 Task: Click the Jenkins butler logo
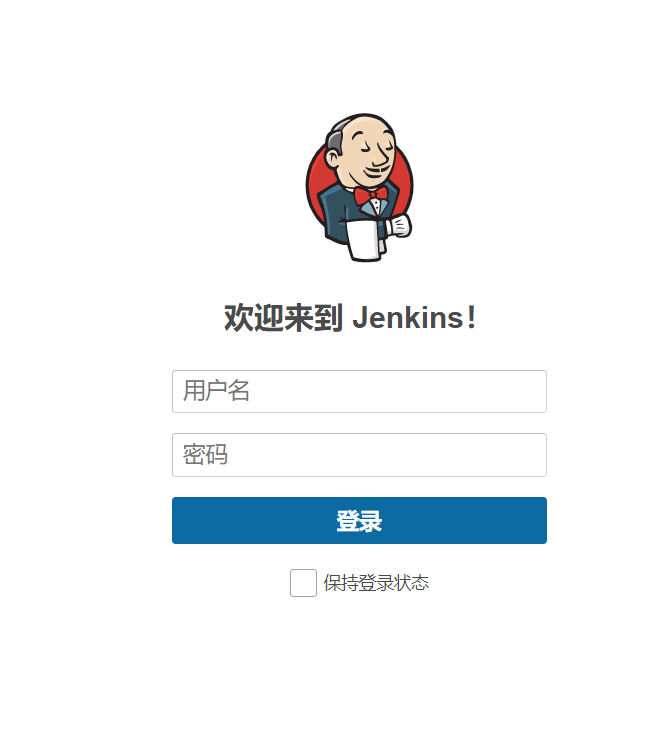click(359, 188)
